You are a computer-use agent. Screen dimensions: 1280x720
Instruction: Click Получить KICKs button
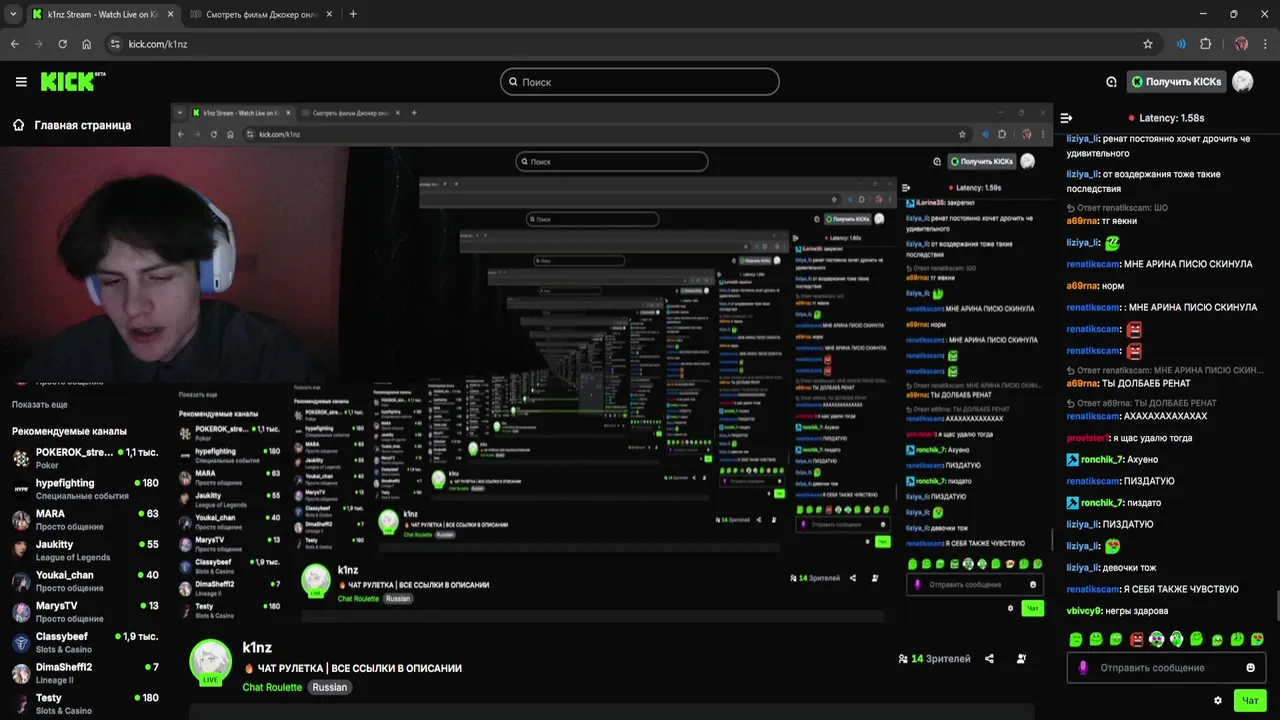[1177, 82]
